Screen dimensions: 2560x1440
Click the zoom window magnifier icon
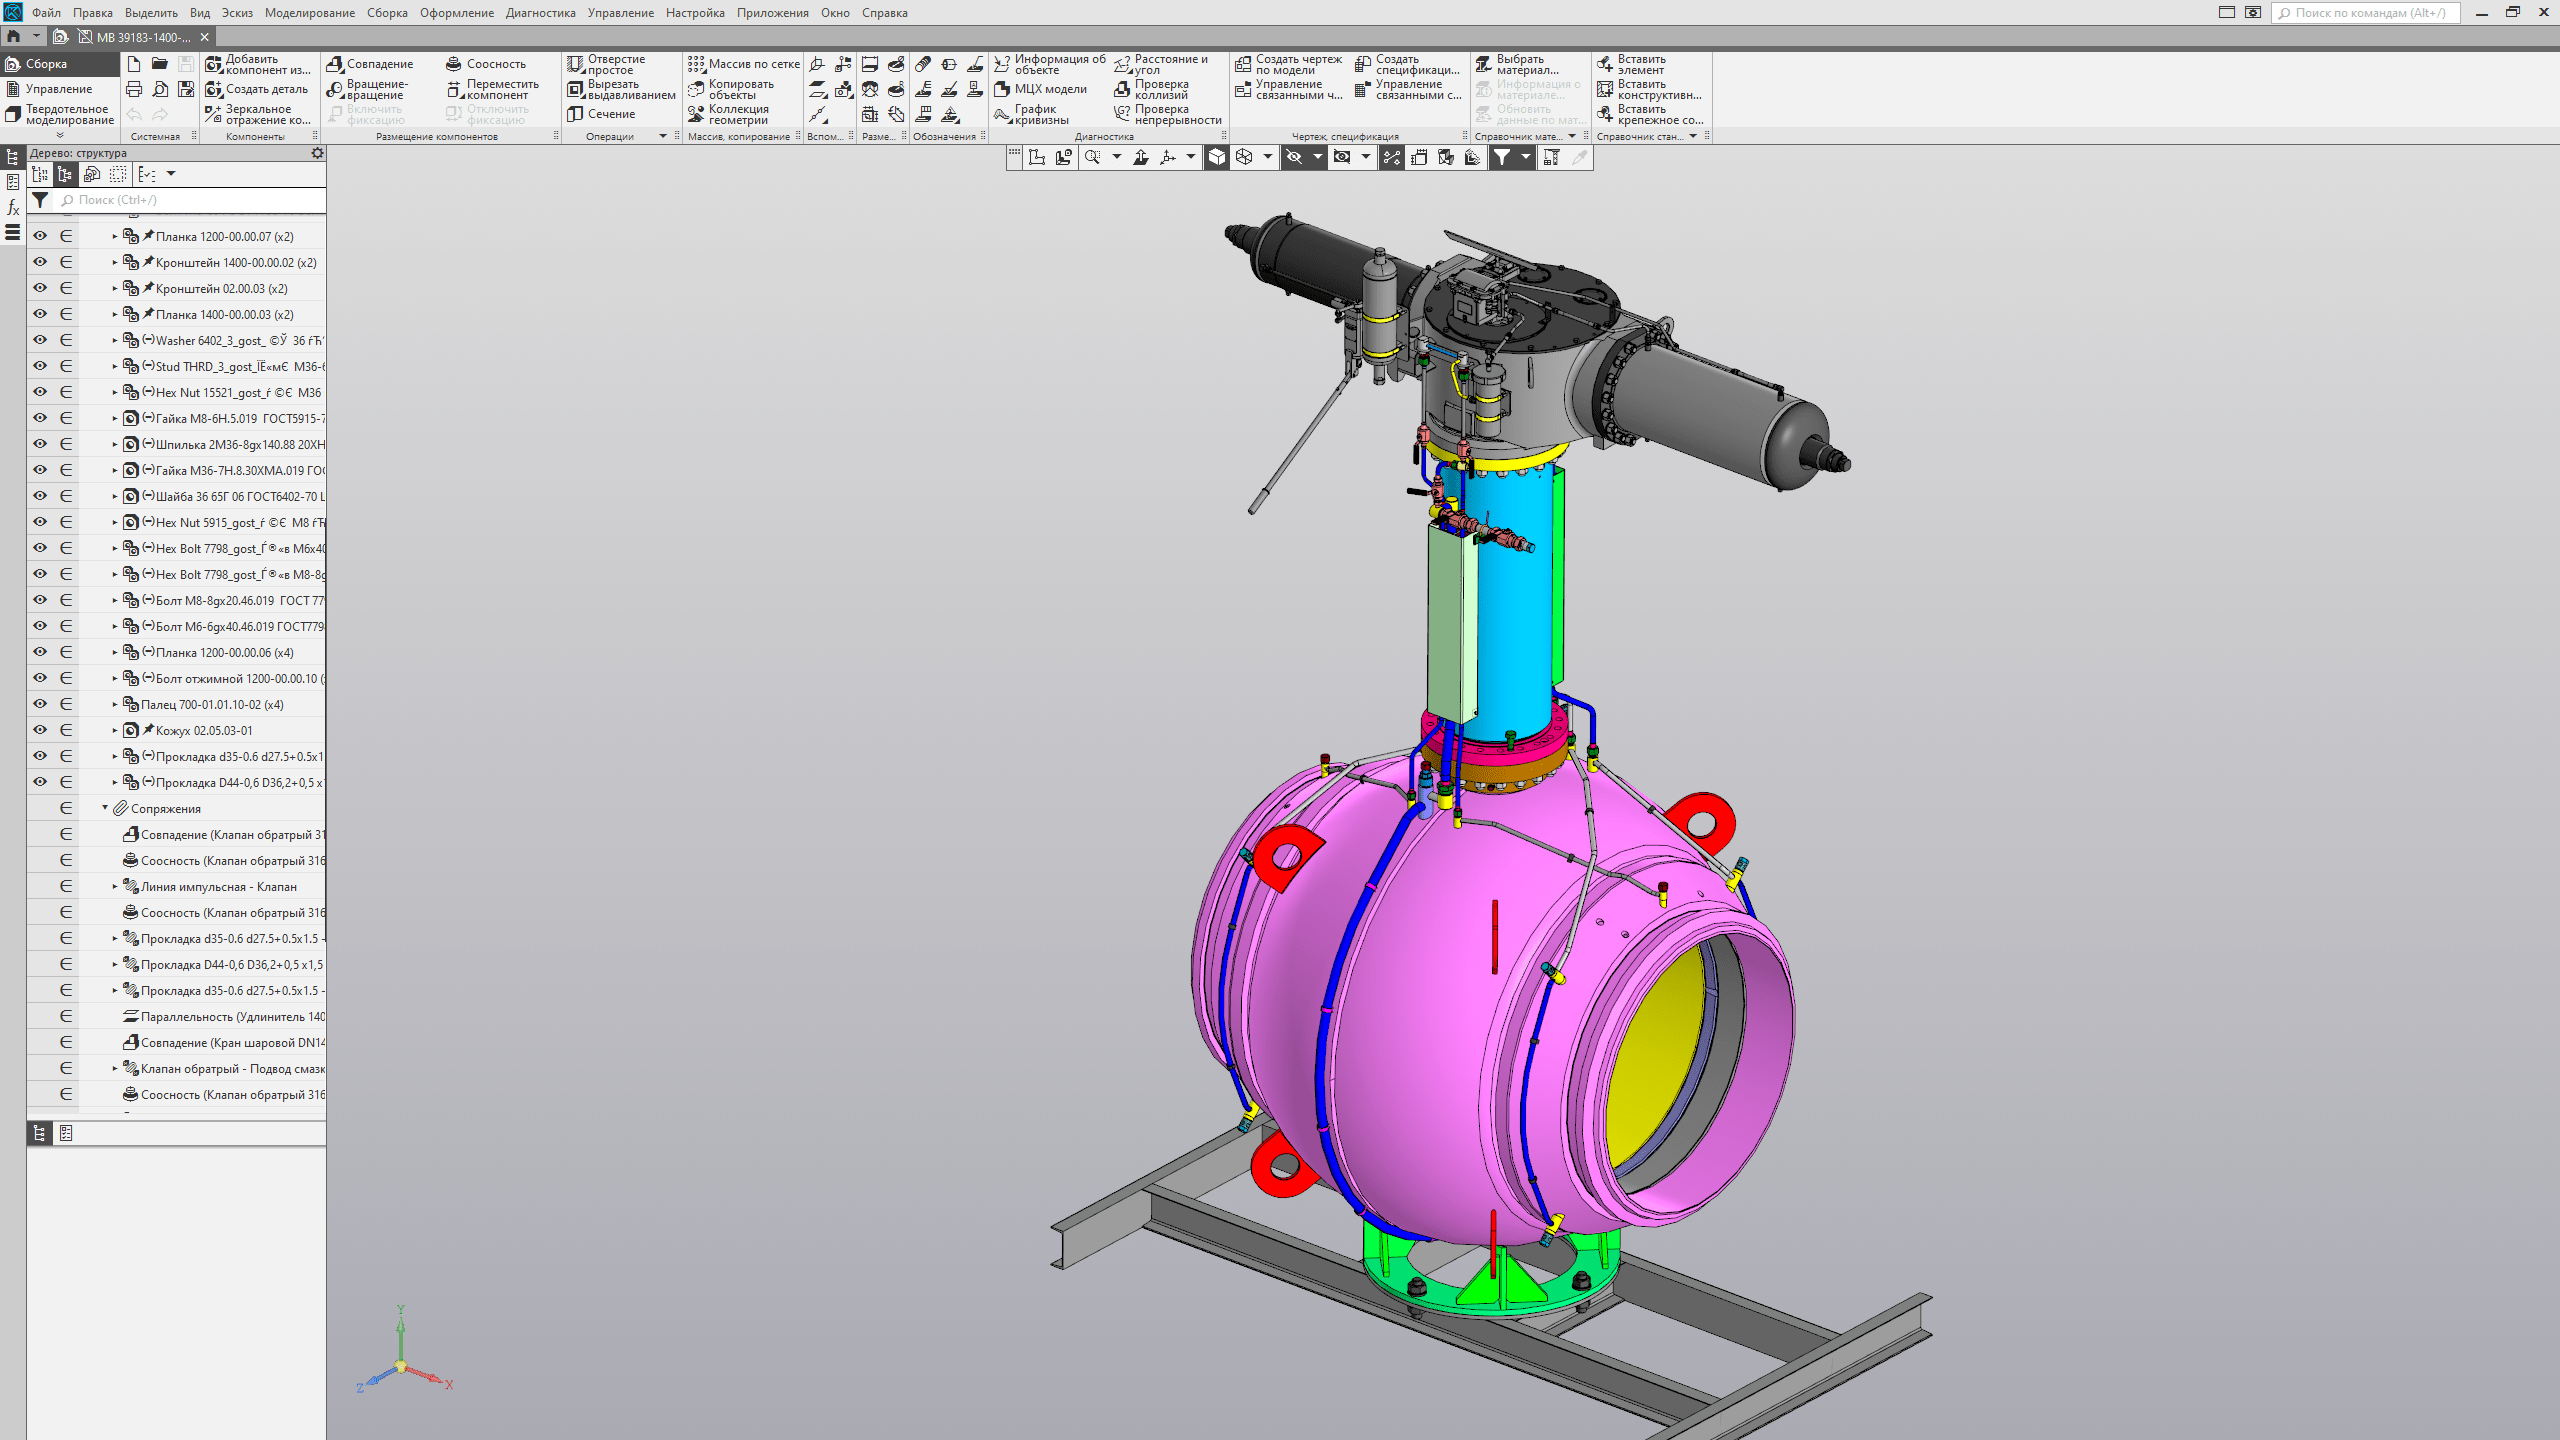1092,157
